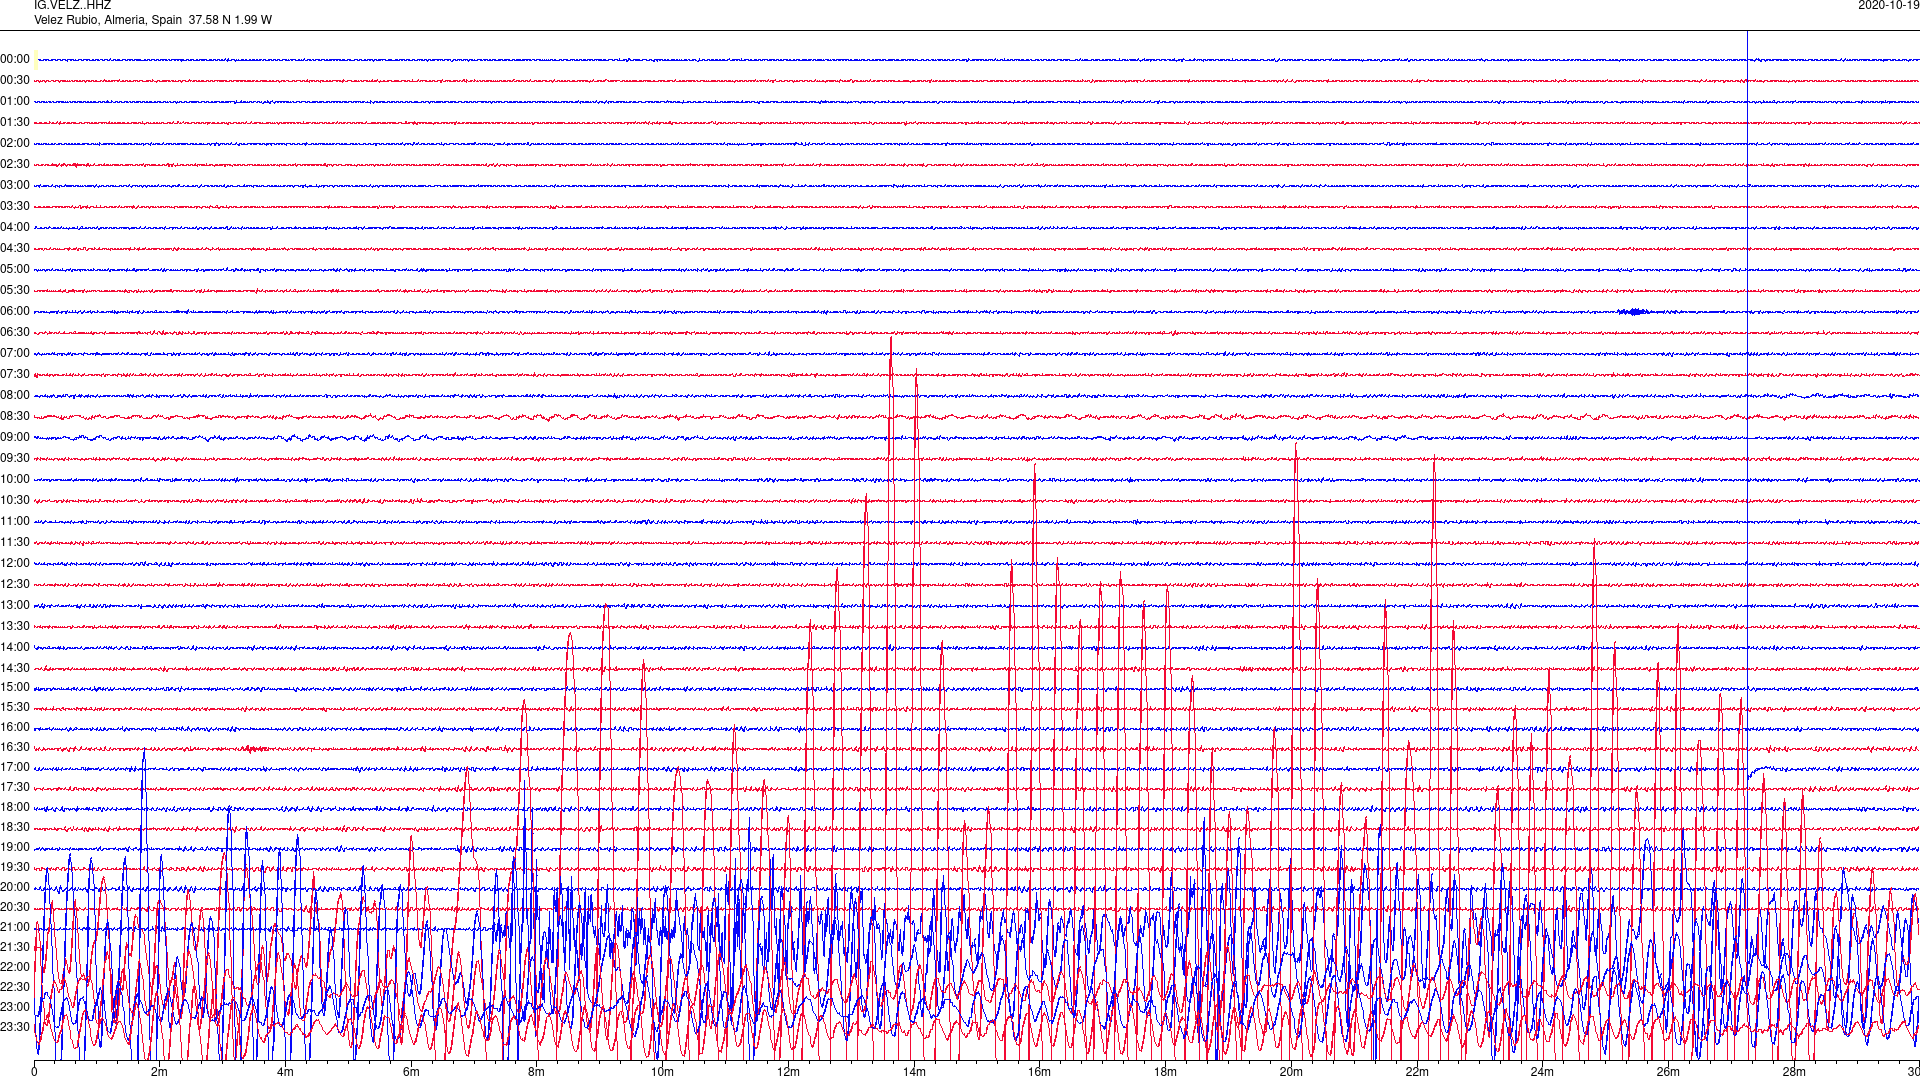Select the 07:00 time row label
Viewport: 1920px width, 1080px height.
coord(15,353)
